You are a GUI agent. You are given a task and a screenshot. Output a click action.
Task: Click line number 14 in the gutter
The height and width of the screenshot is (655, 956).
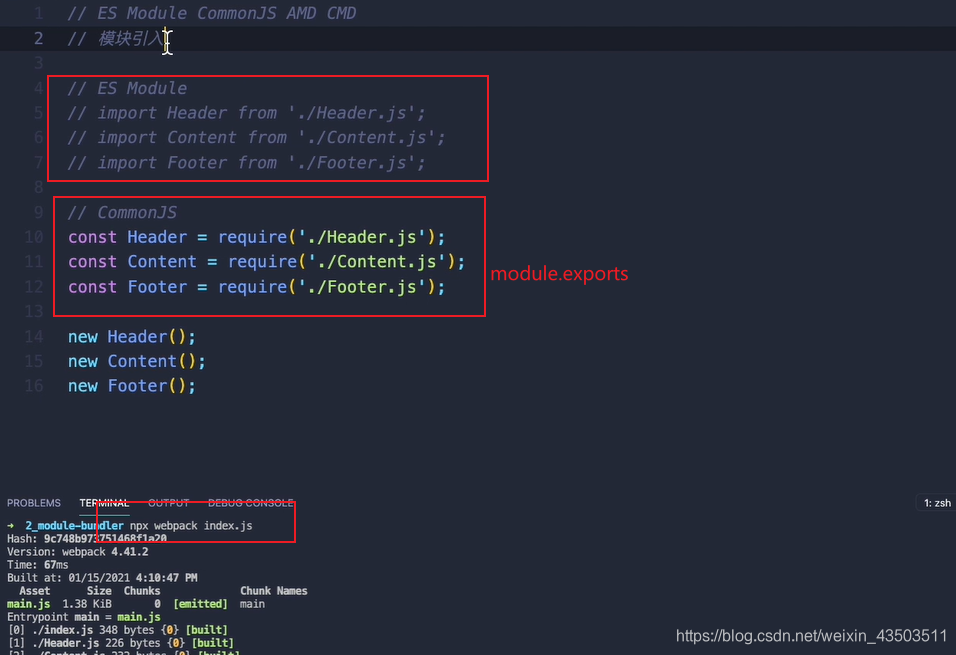(34, 337)
